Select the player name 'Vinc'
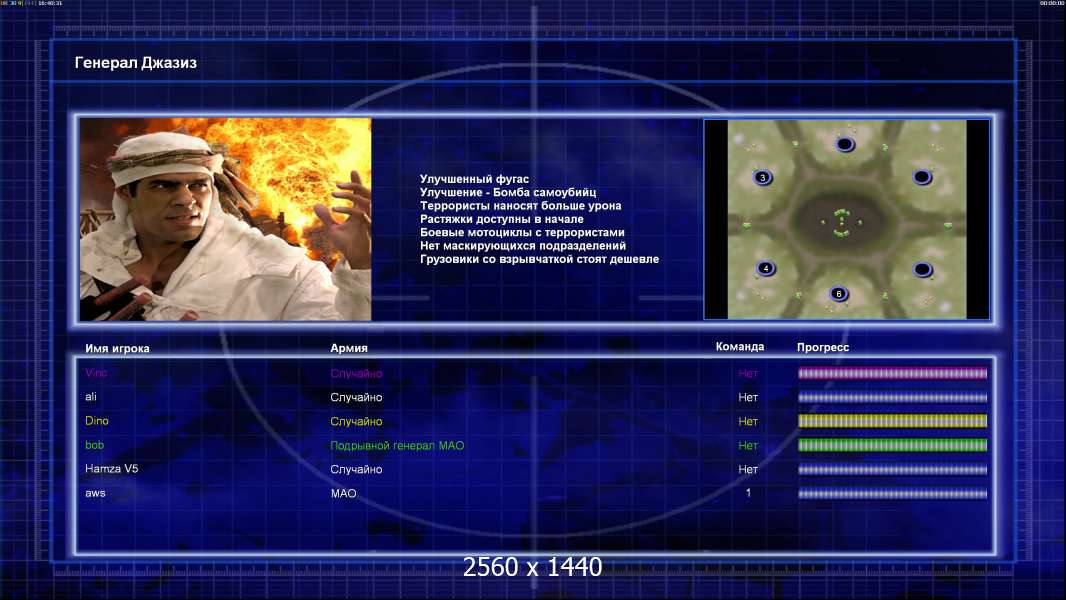The width and height of the screenshot is (1066, 600). point(96,372)
